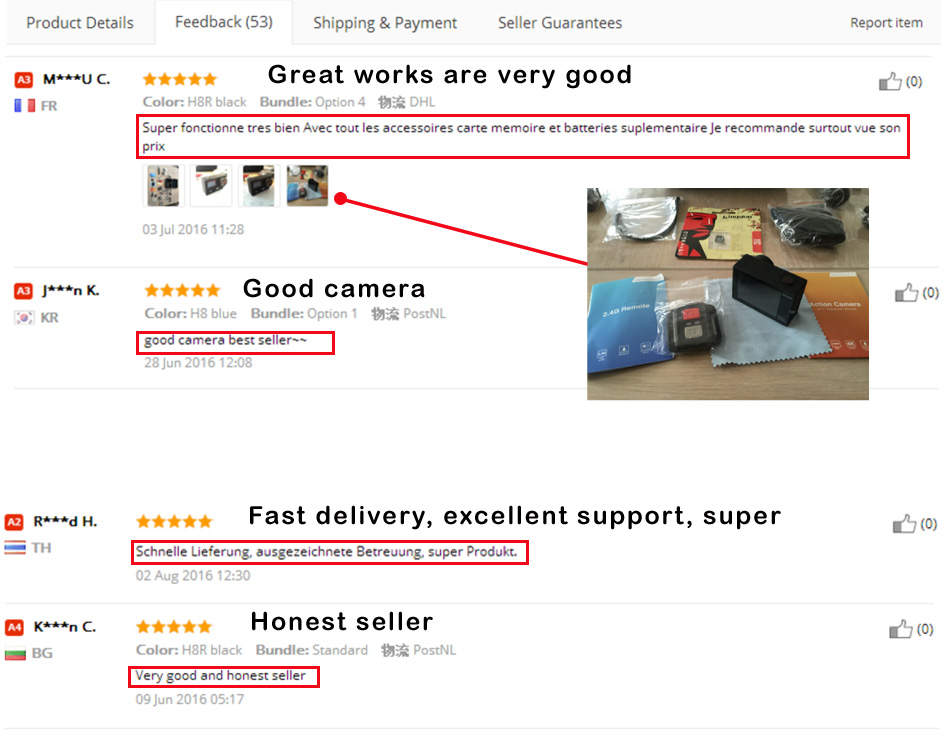Click the A3 badge beside M***U C.

tap(24, 79)
